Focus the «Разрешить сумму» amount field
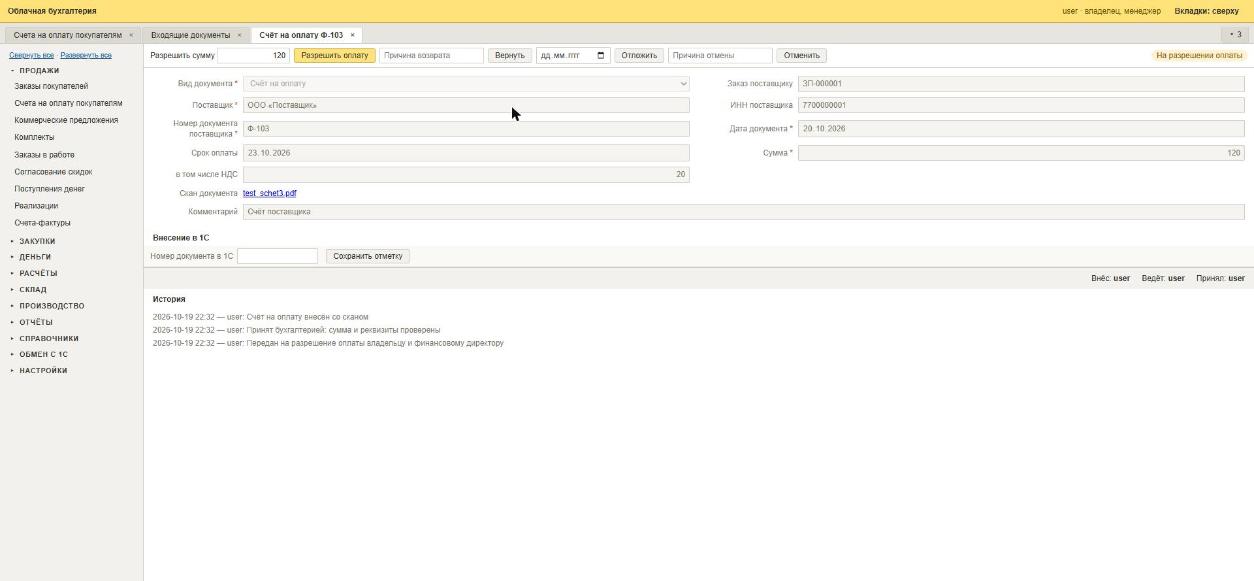 tap(254, 55)
